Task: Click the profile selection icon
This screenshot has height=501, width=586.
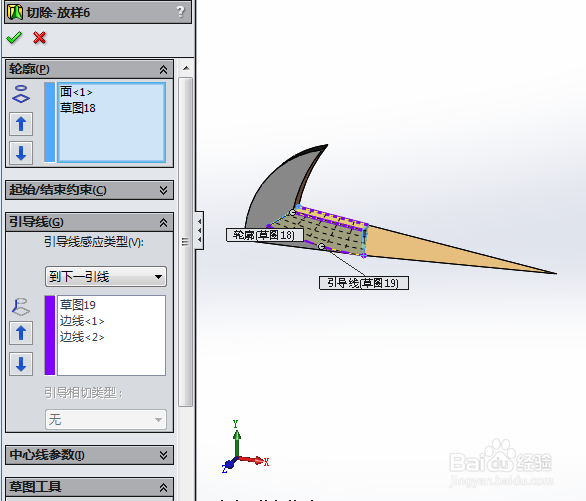Action: click(x=21, y=94)
